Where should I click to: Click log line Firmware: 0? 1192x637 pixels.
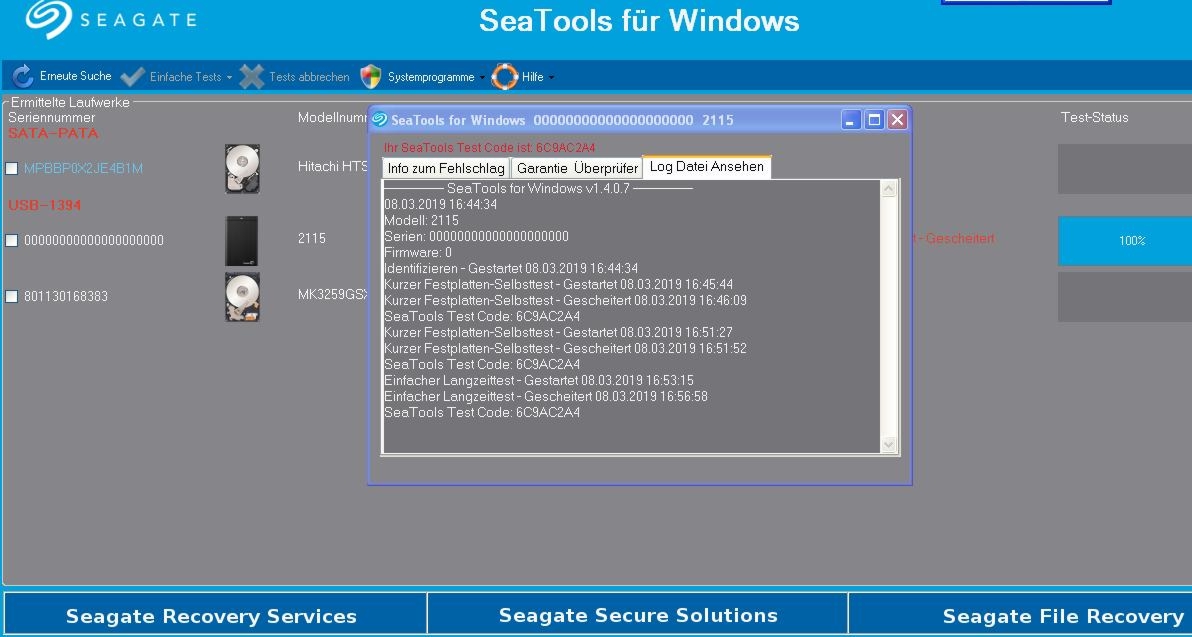coord(418,252)
